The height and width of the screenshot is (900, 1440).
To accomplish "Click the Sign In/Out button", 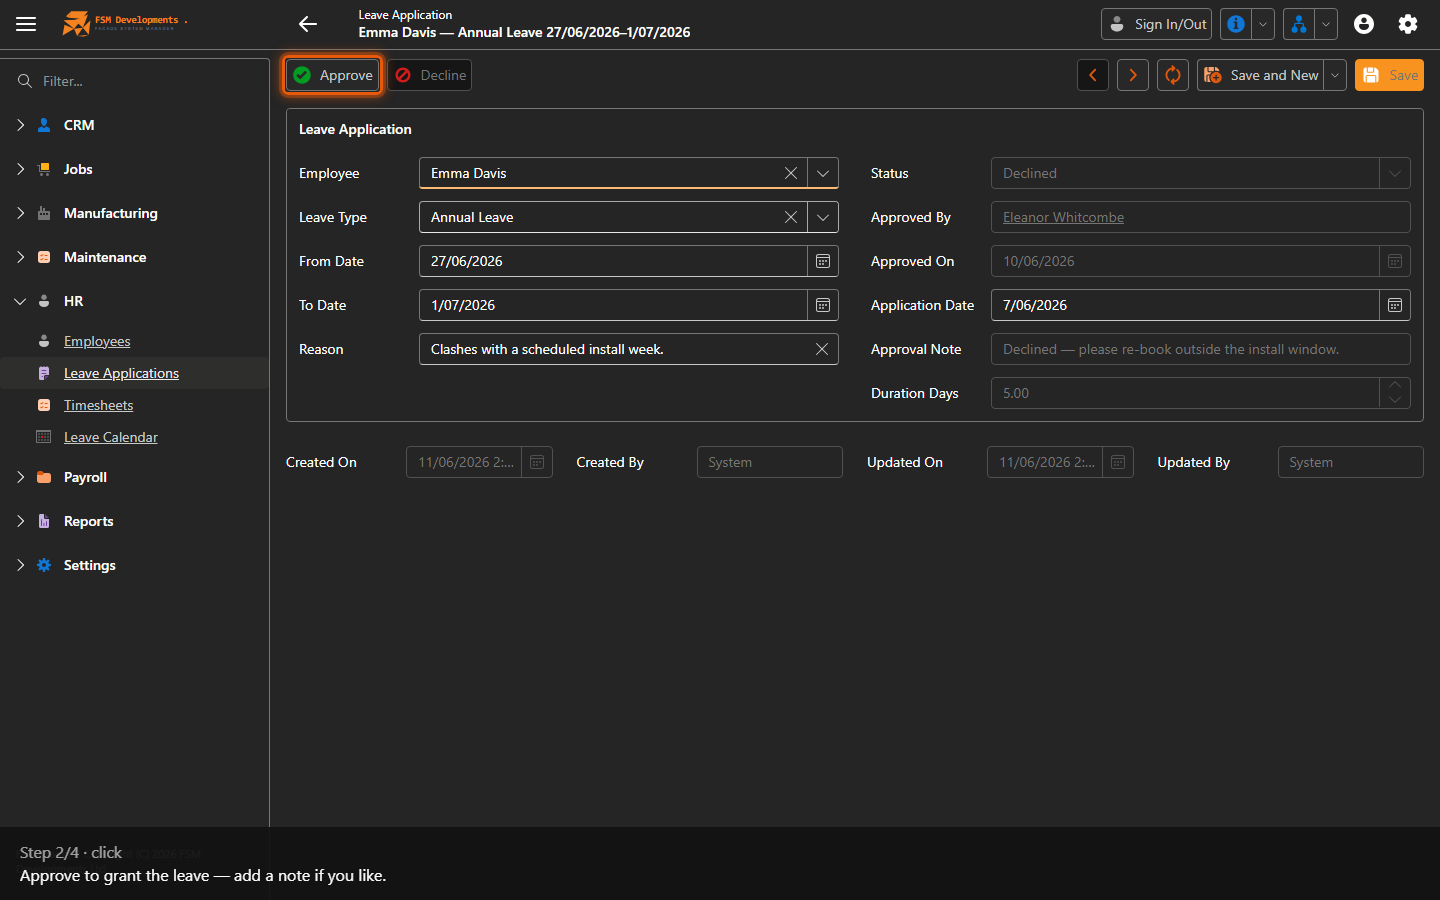I will pos(1156,24).
